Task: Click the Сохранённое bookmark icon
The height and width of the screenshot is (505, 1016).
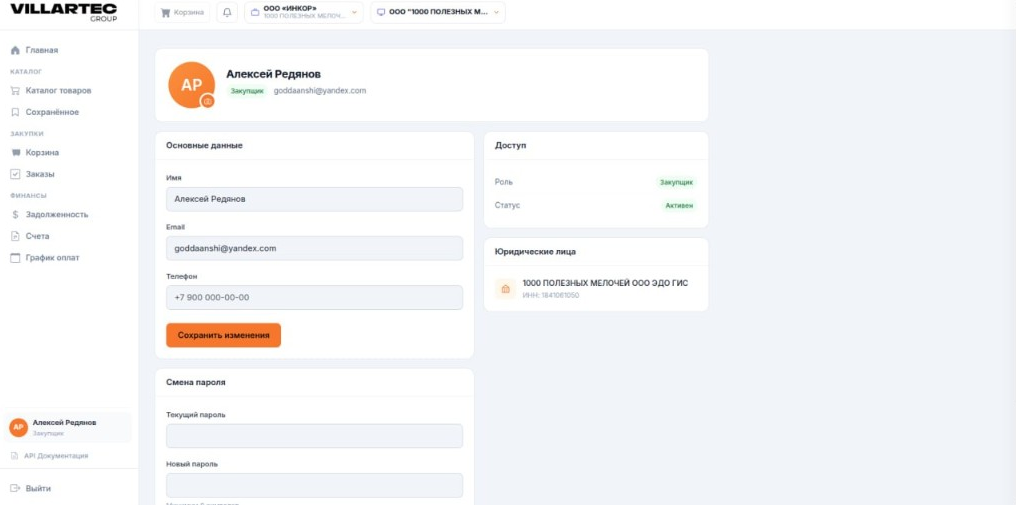Action: [x=16, y=112]
